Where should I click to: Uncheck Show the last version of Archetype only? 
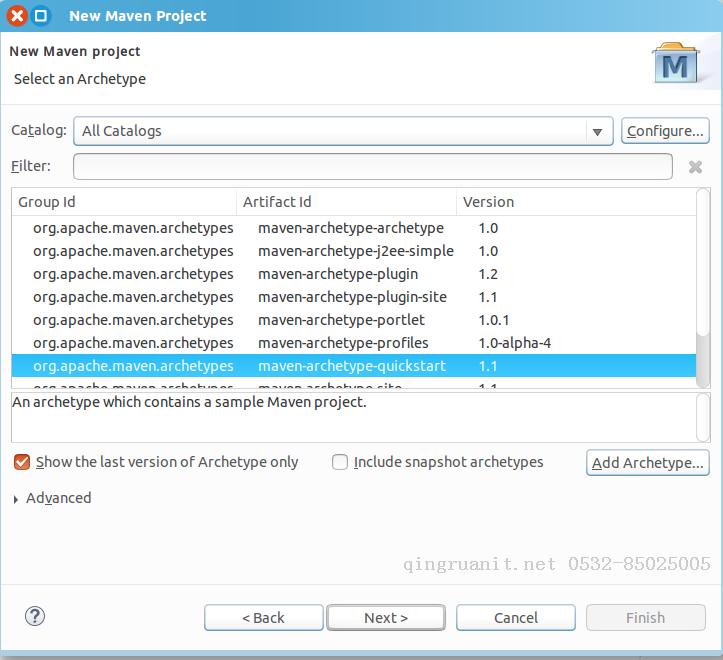click(21, 462)
